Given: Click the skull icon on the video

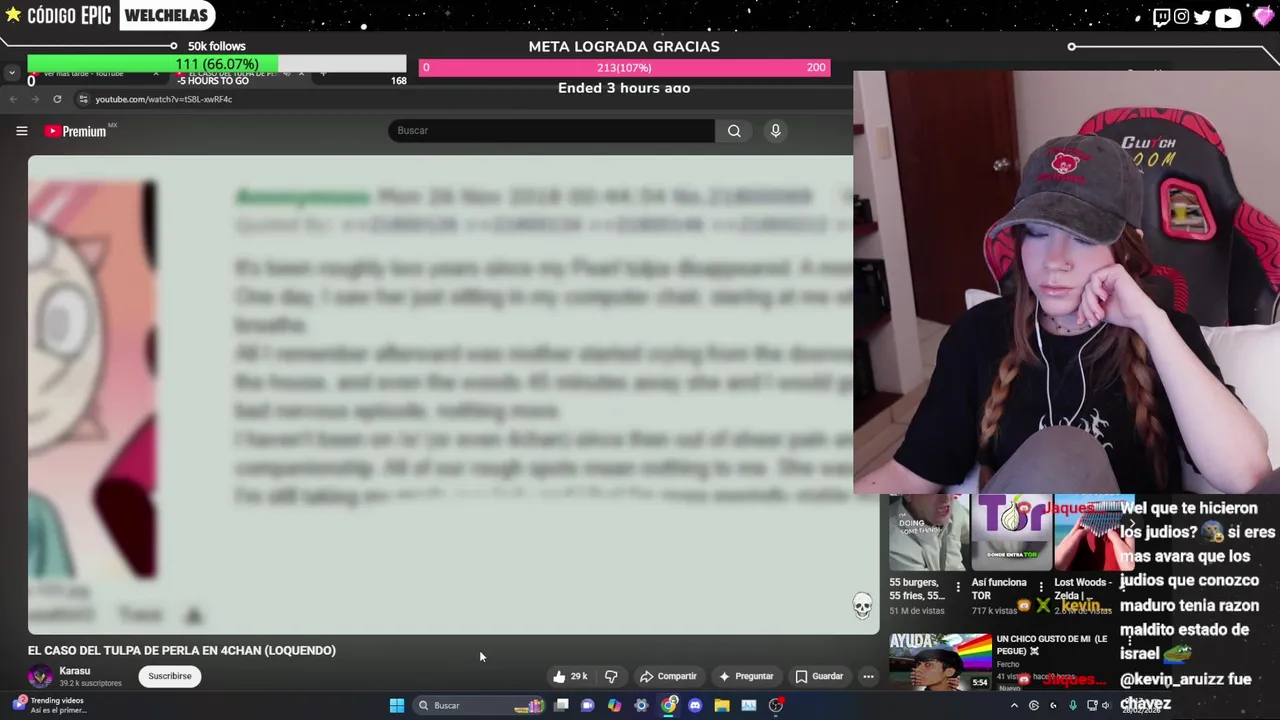Looking at the screenshot, I should [x=862, y=605].
